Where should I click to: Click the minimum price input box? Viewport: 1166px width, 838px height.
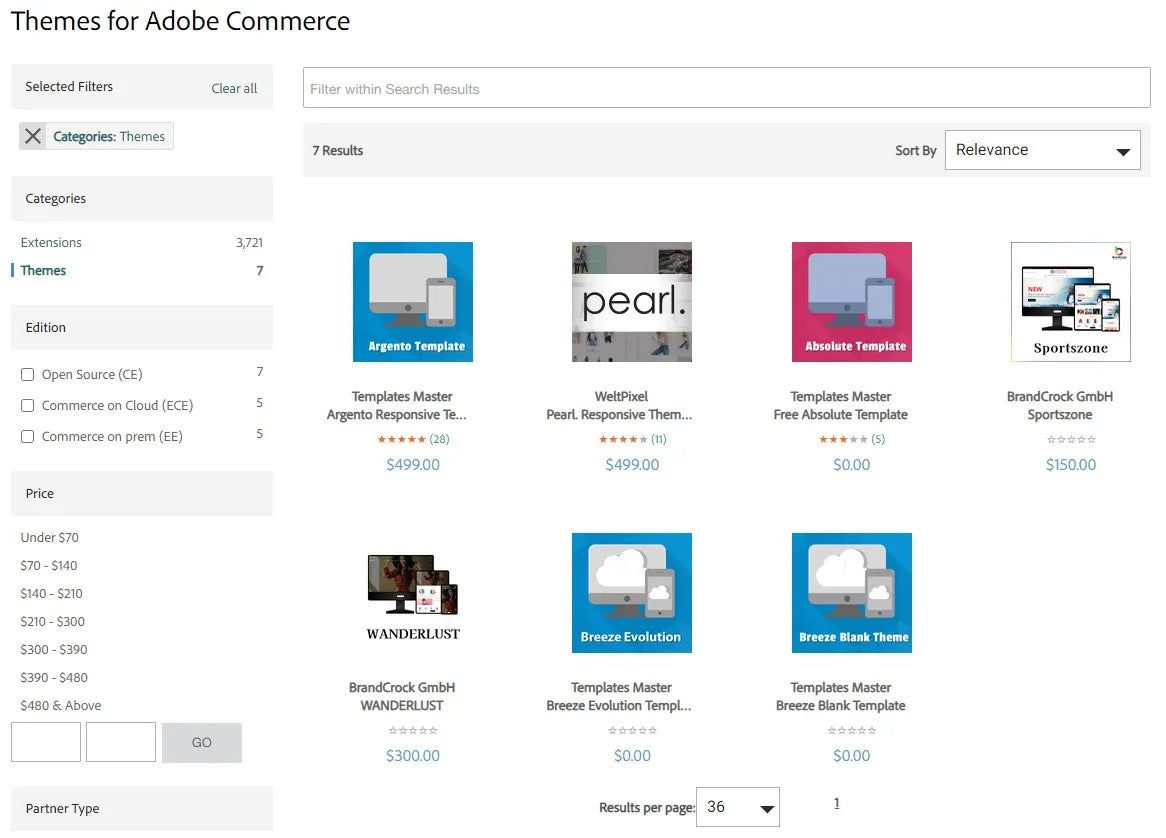coord(46,742)
